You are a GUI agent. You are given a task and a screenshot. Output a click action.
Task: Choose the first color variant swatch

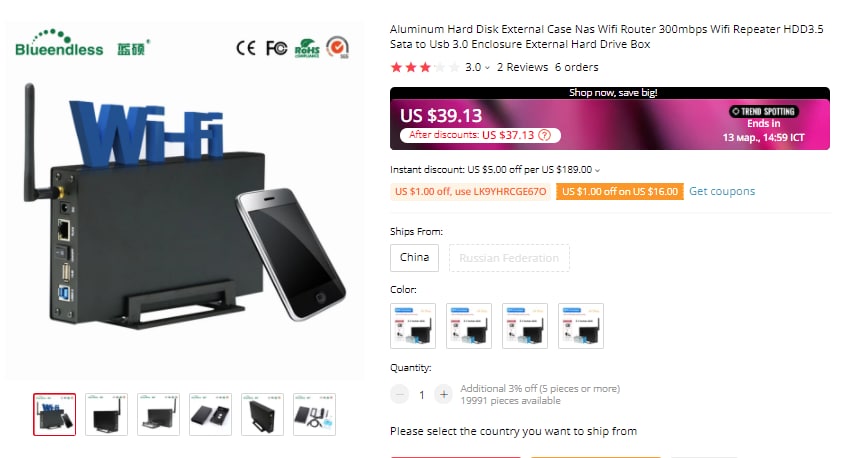coord(413,326)
